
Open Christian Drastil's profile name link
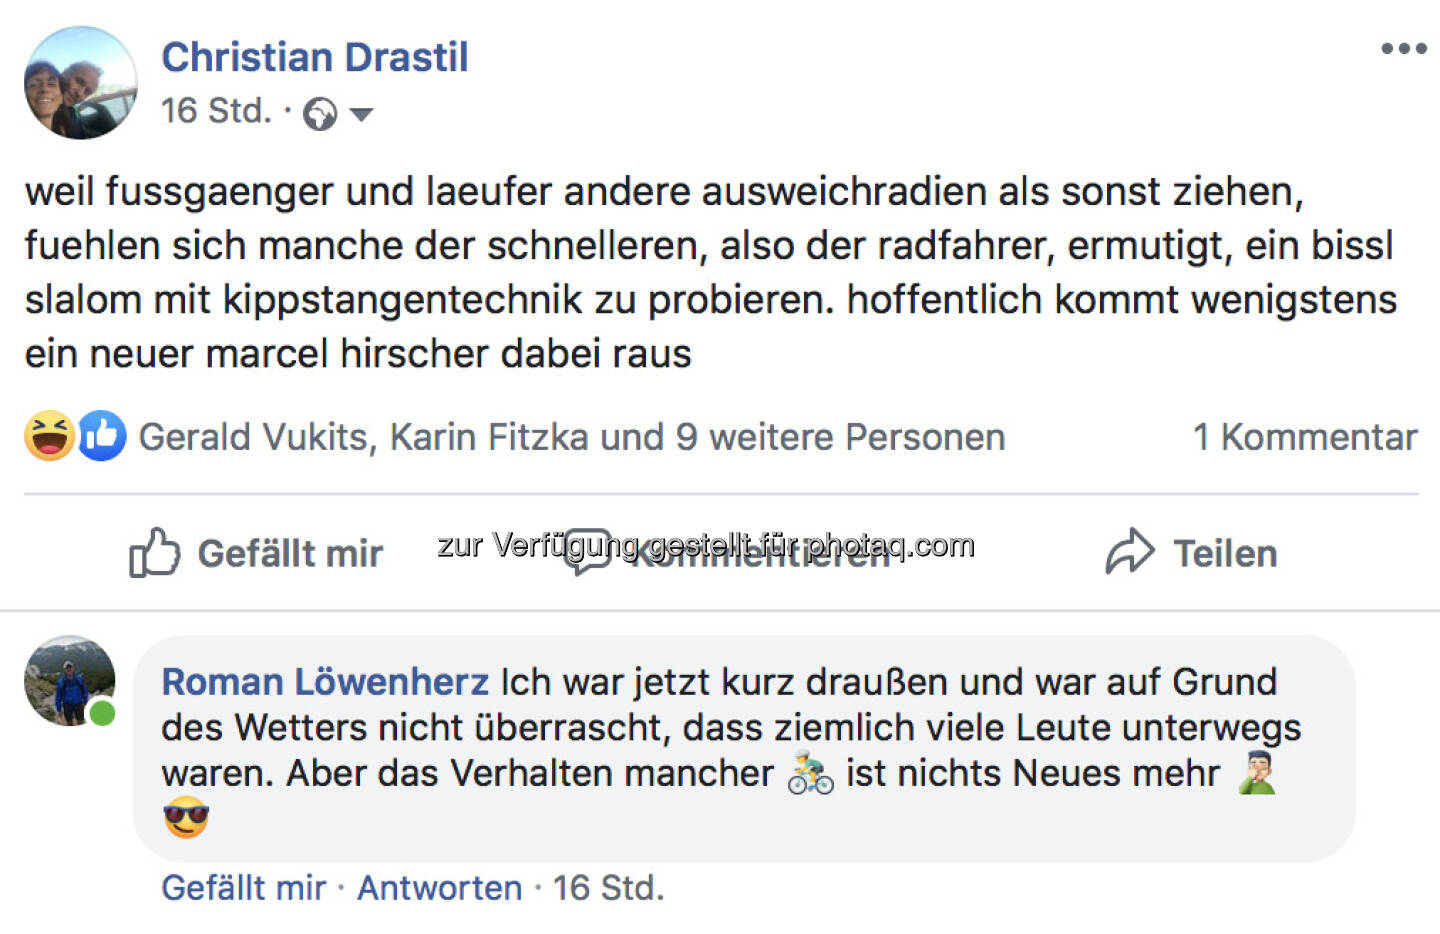point(315,57)
